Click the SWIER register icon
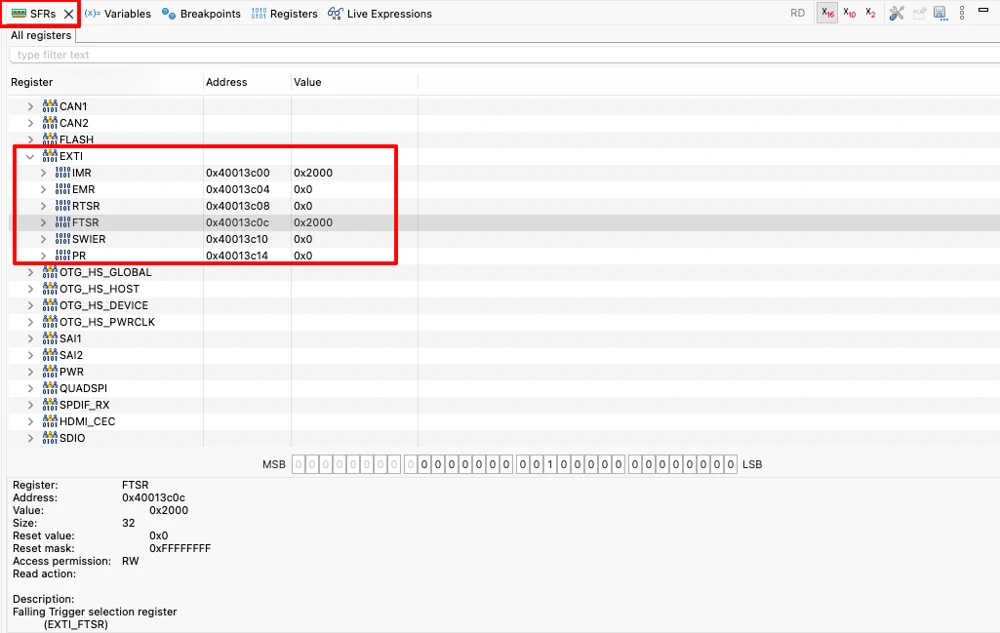The height and width of the screenshot is (633, 1000). (62, 239)
